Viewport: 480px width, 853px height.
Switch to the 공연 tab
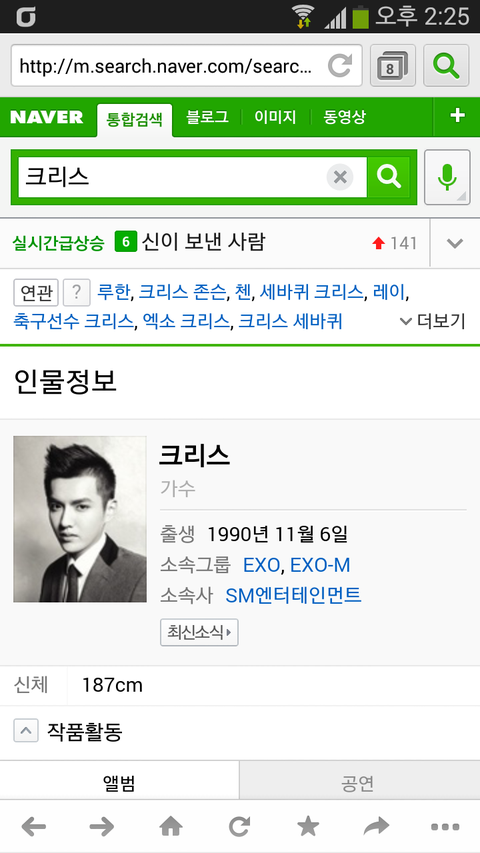click(x=359, y=783)
